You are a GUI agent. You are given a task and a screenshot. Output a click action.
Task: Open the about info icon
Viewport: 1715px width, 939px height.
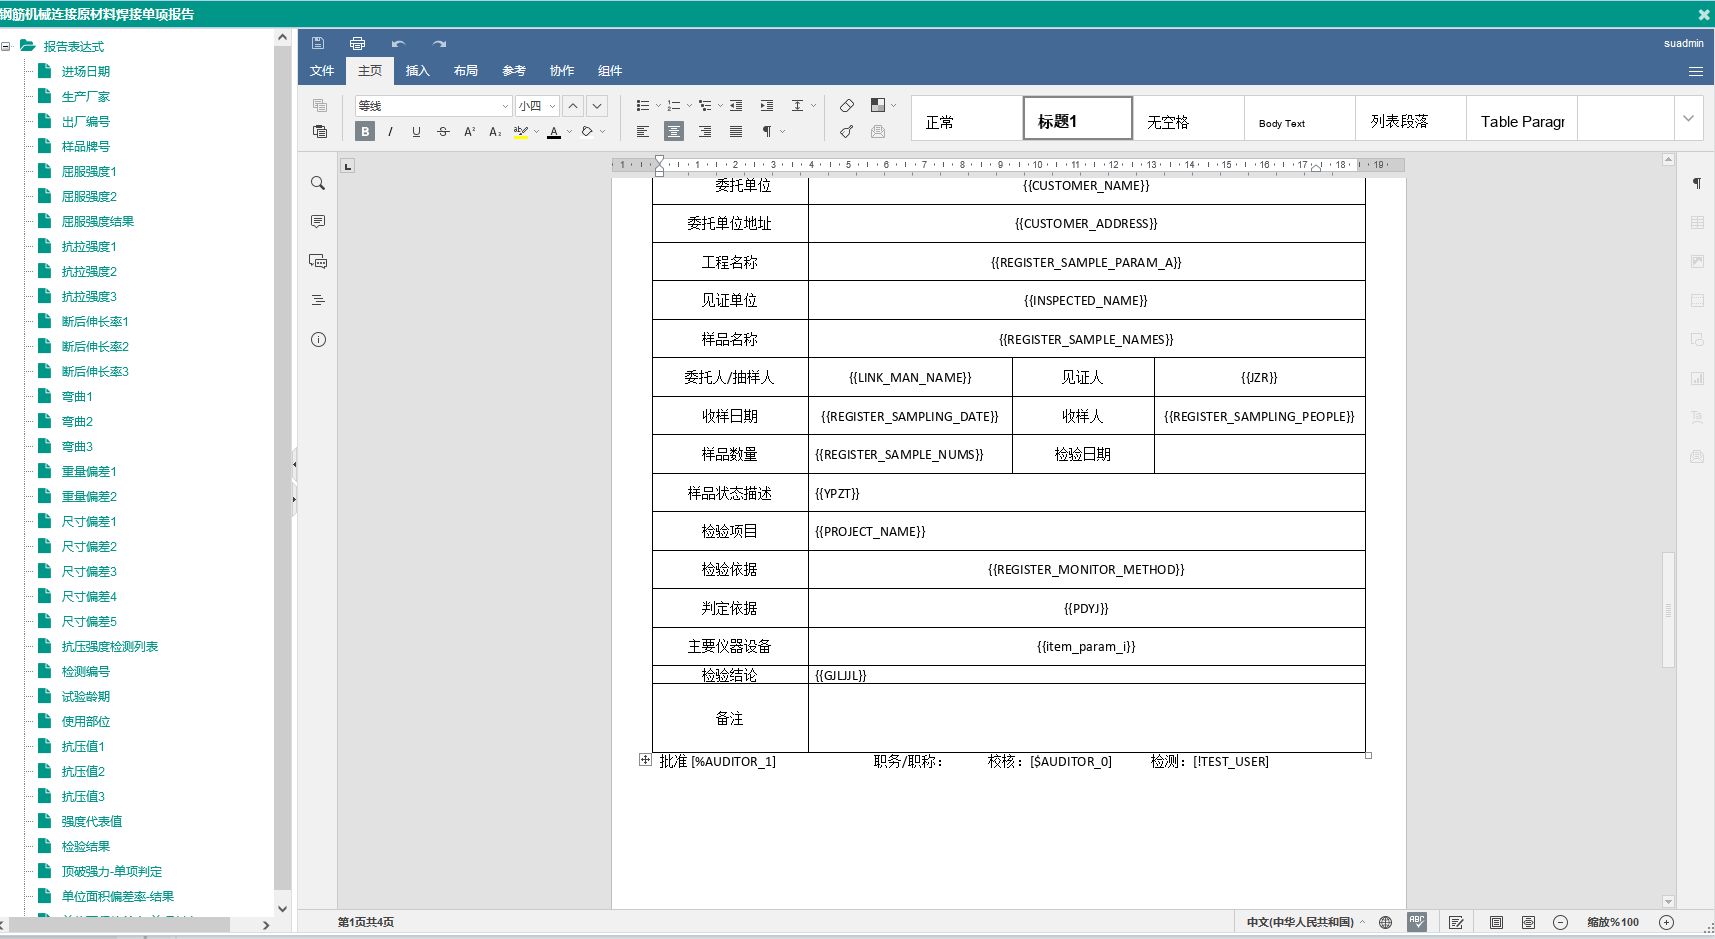[x=318, y=339]
